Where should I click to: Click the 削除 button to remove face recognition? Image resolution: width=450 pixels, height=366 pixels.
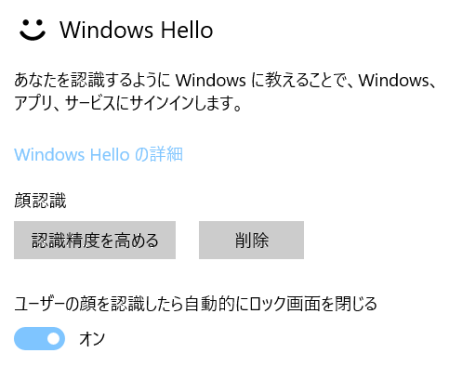click(251, 240)
